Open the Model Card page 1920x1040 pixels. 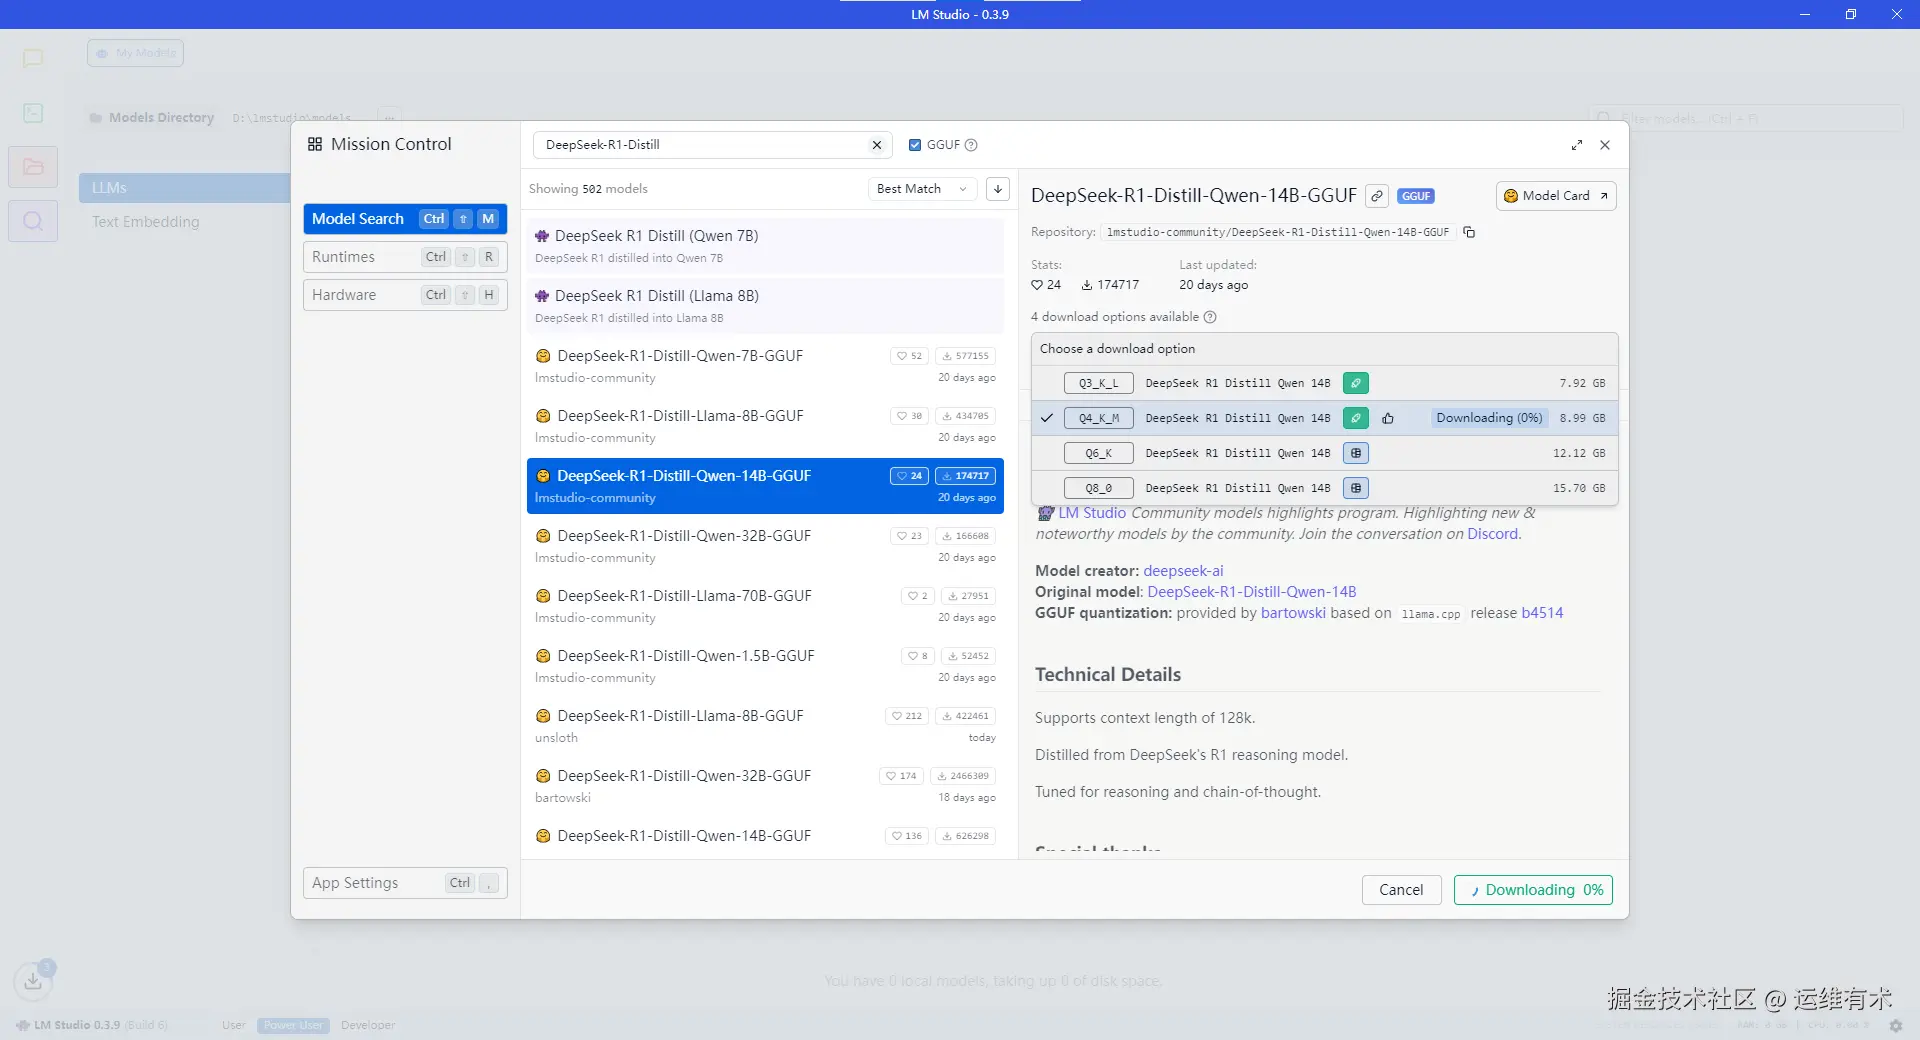tap(1556, 196)
